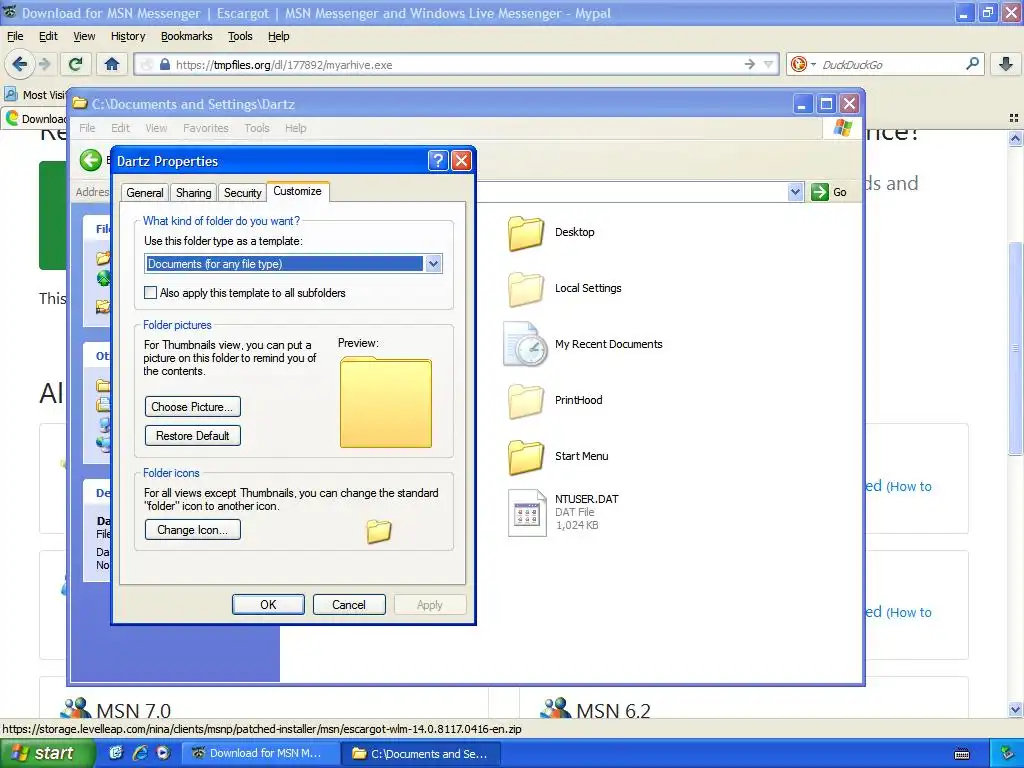Reload the page with the refresh icon
The width and height of the screenshot is (1024, 768).
76,64
